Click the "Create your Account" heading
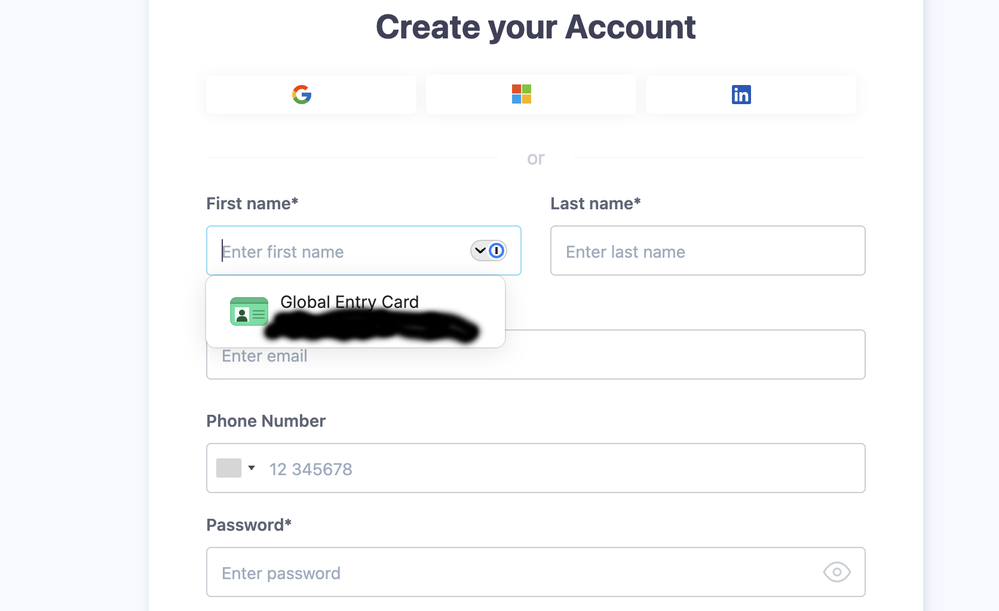999x611 pixels. [535, 27]
